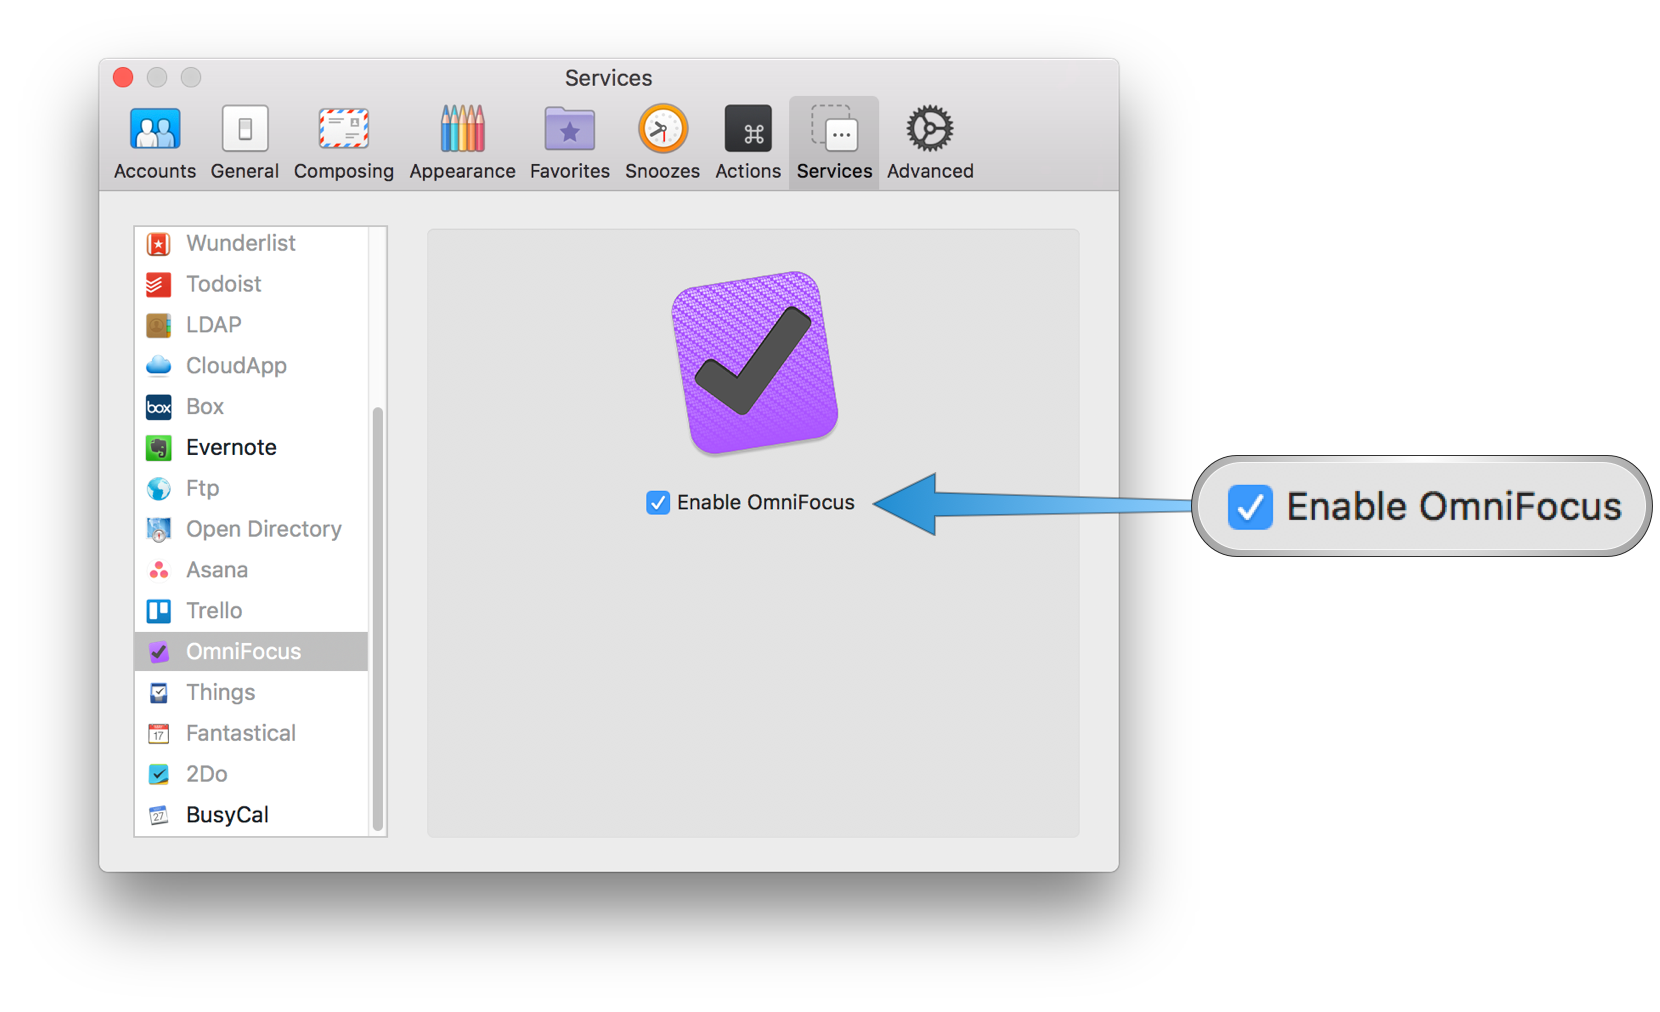1660x1012 pixels.
Task: Choose Trello in the services list
Action: pyautogui.click(x=251, y=611)
